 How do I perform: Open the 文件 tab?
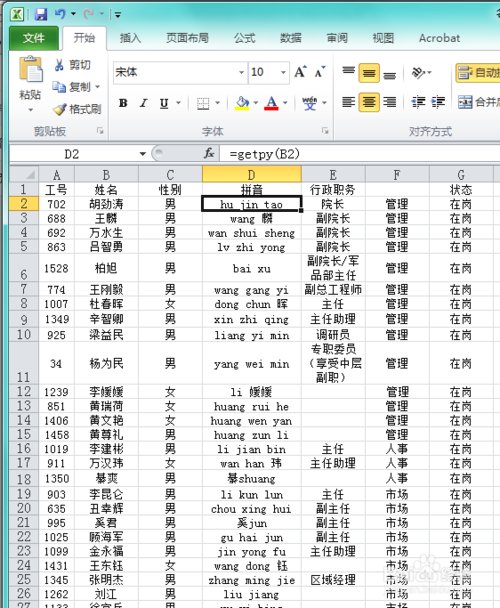(34, 38)
